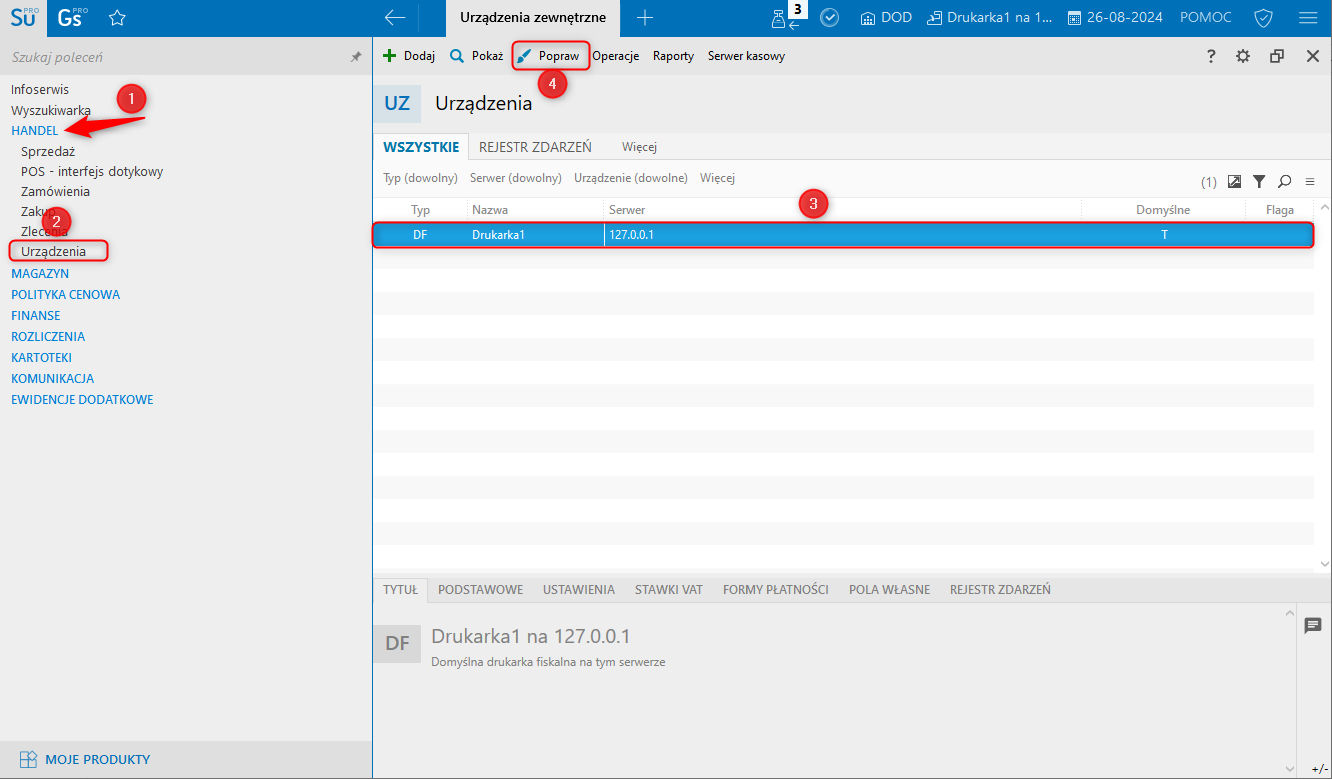Switch to upper REJESTR ZDARZEŃ tab
Screen dimensions: 1332x779
pyautogui.click(x=535, y=147)
